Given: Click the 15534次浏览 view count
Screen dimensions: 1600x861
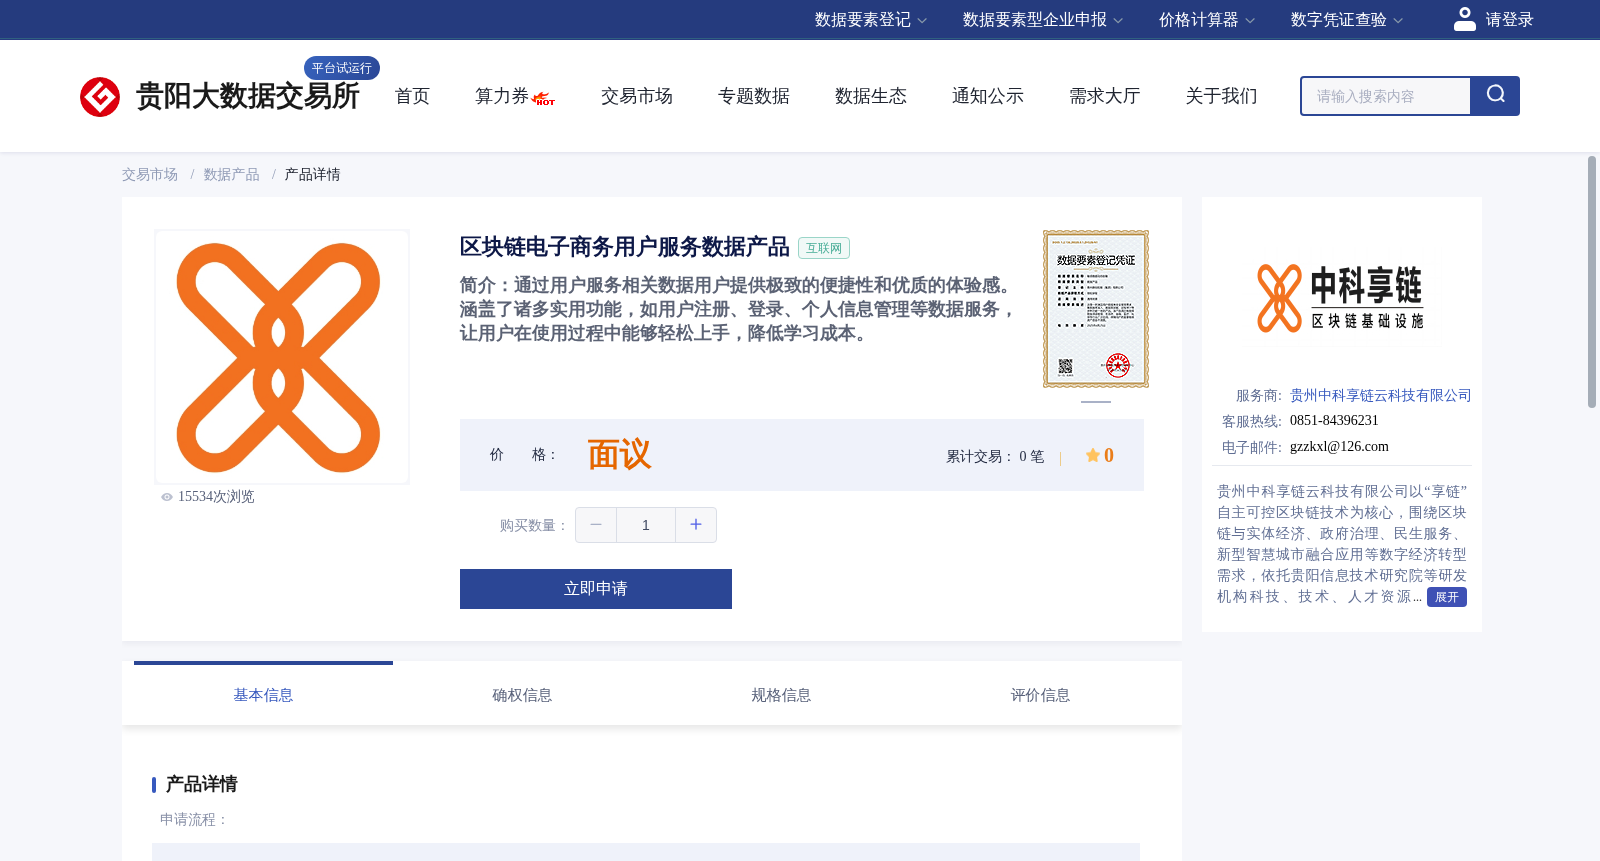Looking at the screenshot, I should pyautogui.click(x=216, y=497).
